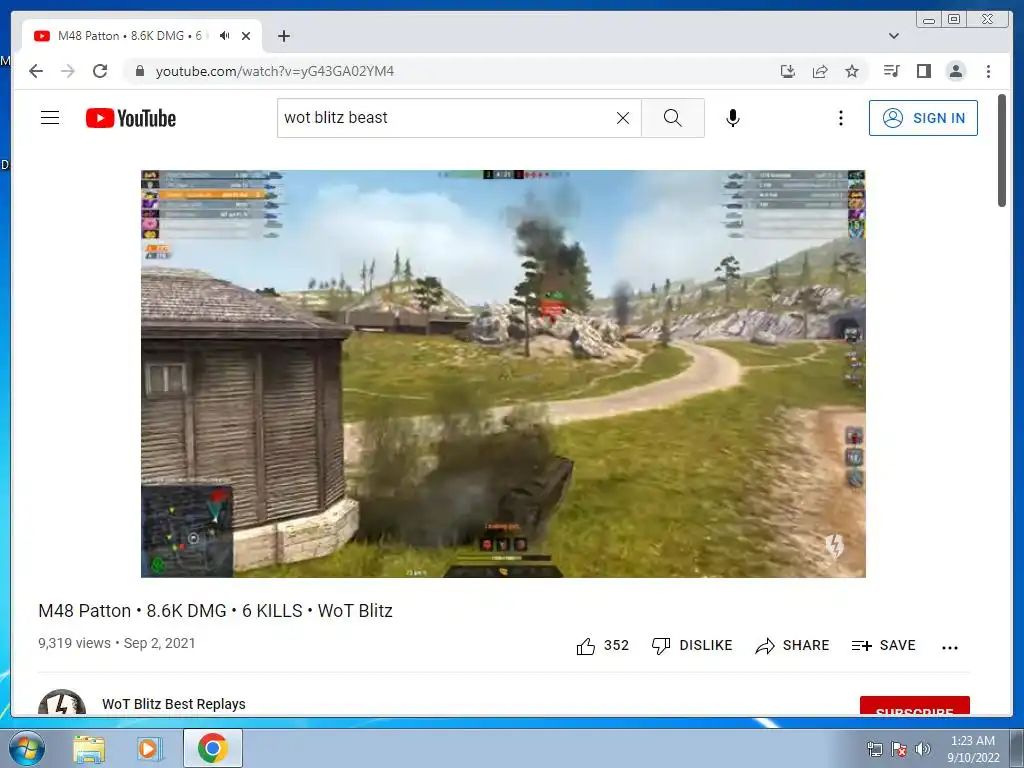
Task: Click the video player to pause
Action: [x=503, y=374]
